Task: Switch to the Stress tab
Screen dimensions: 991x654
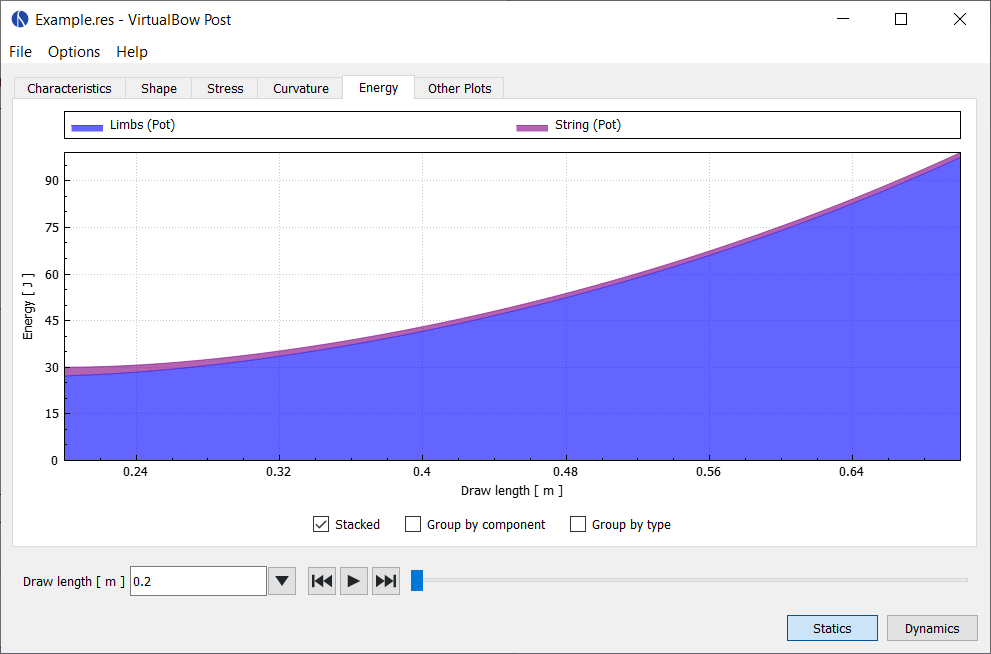Action: pyautogui.click(x=225, y=88)
